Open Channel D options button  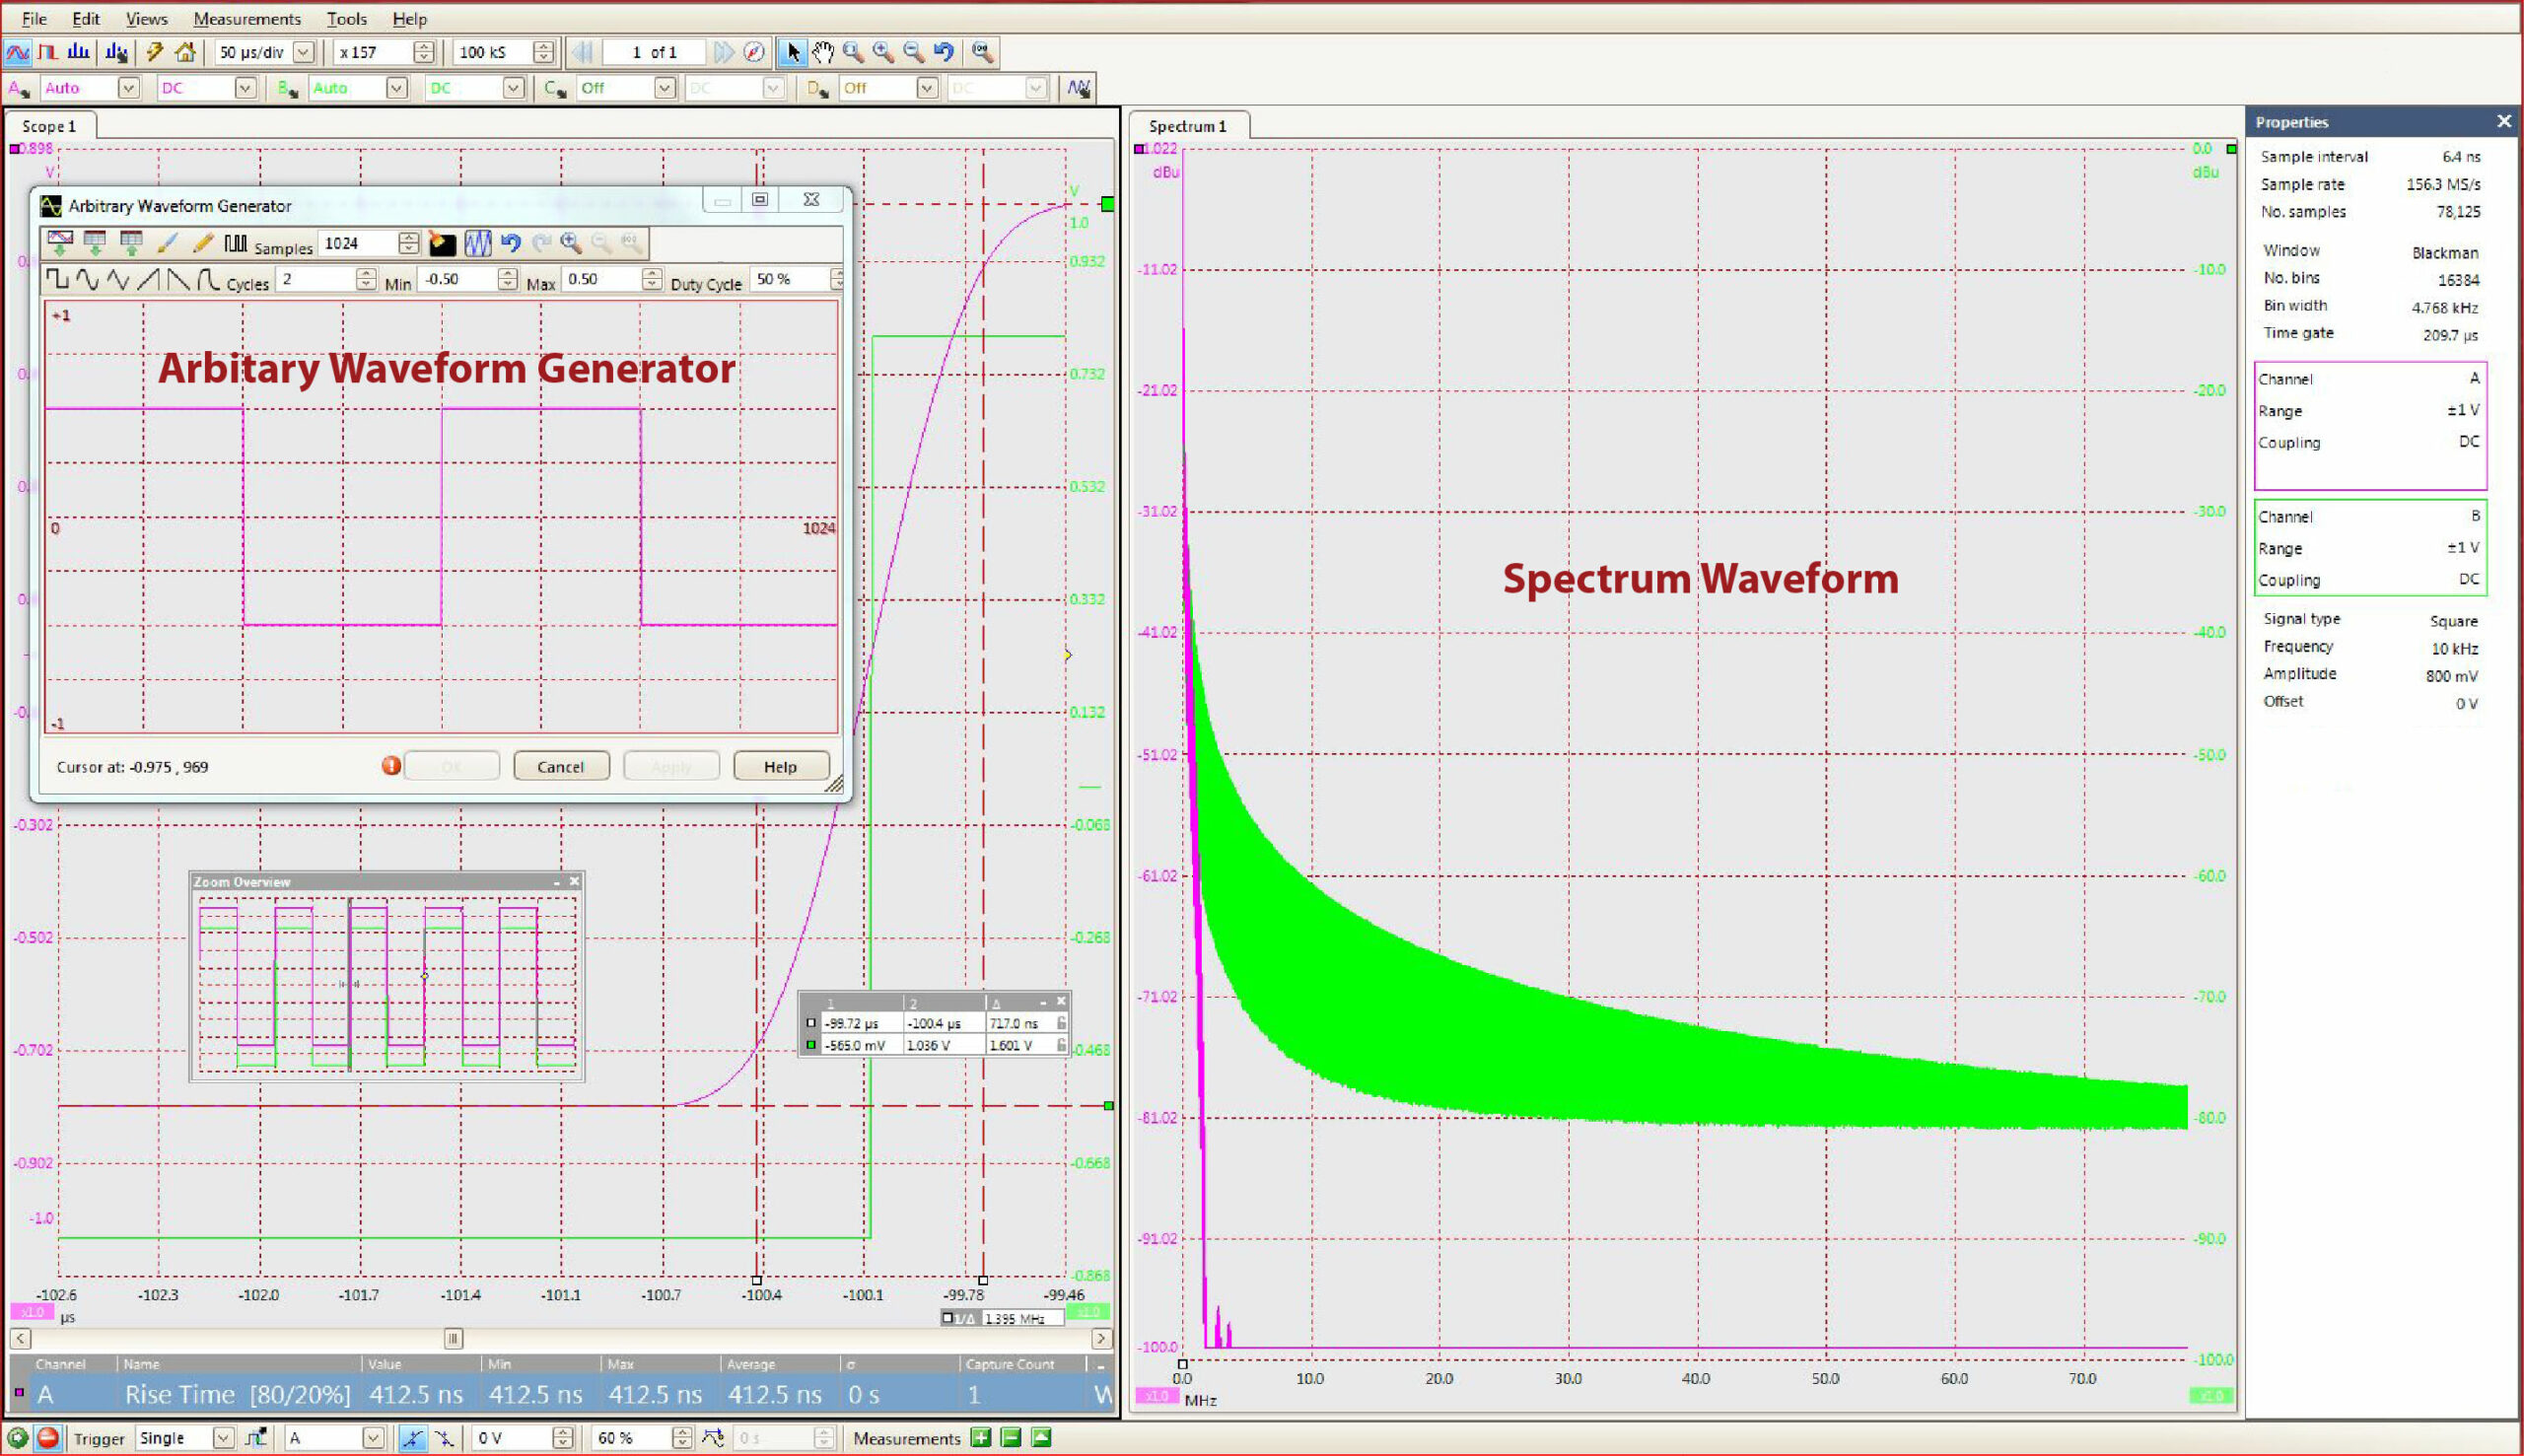pyautogui.click(x=818, y=88)
